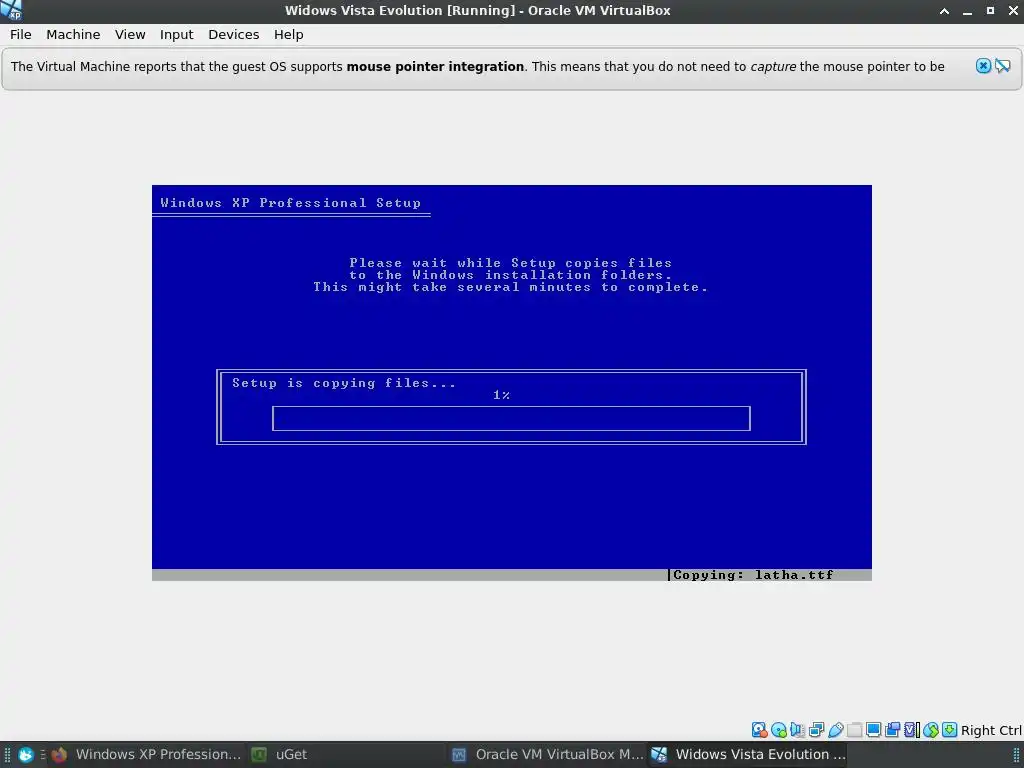Click the 'mouse pointer integration' bold text
Image resolution: width=1024 pixels, height=768 pixels.
(x=435, y=67)
